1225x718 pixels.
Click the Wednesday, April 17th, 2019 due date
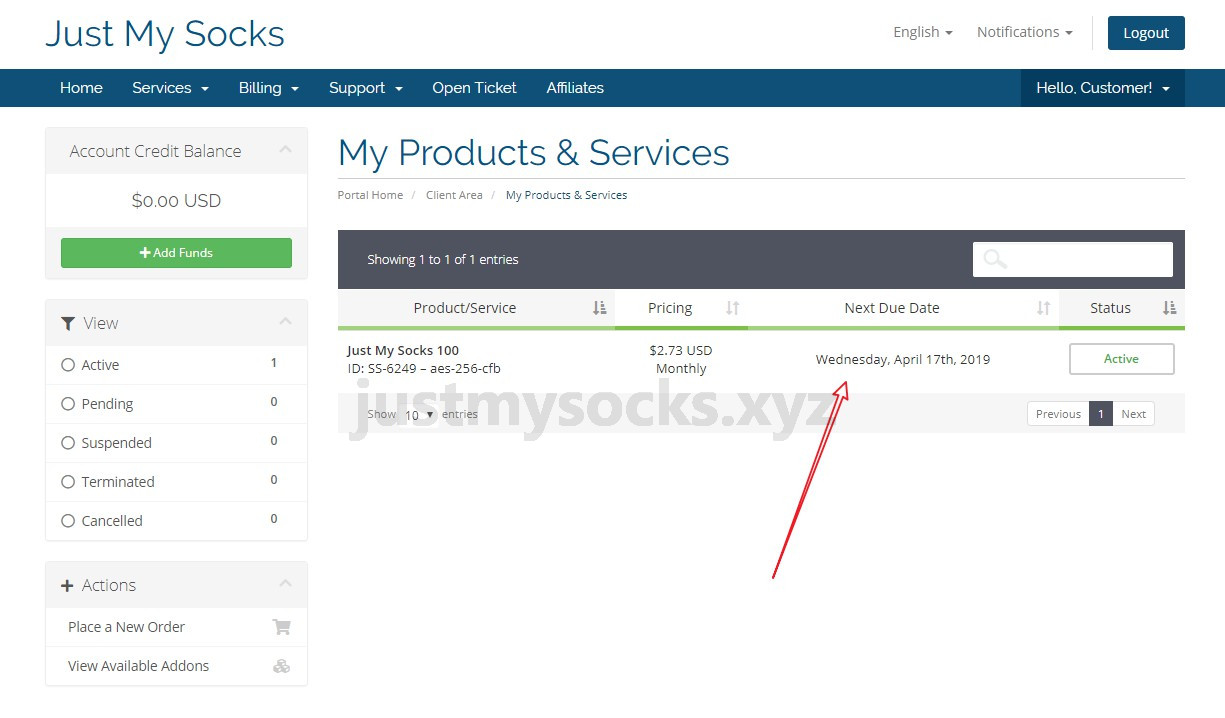coord(903,359)
